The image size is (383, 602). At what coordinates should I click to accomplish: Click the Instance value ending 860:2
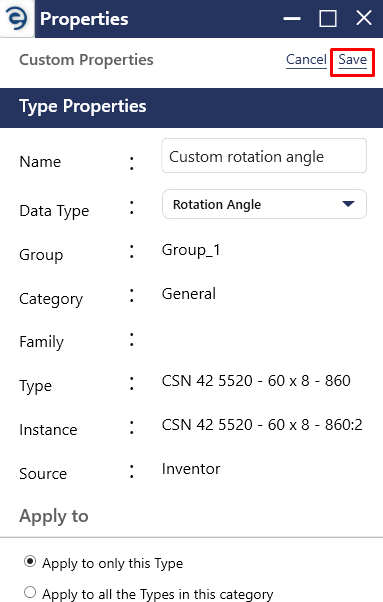(x=262, y=425)
